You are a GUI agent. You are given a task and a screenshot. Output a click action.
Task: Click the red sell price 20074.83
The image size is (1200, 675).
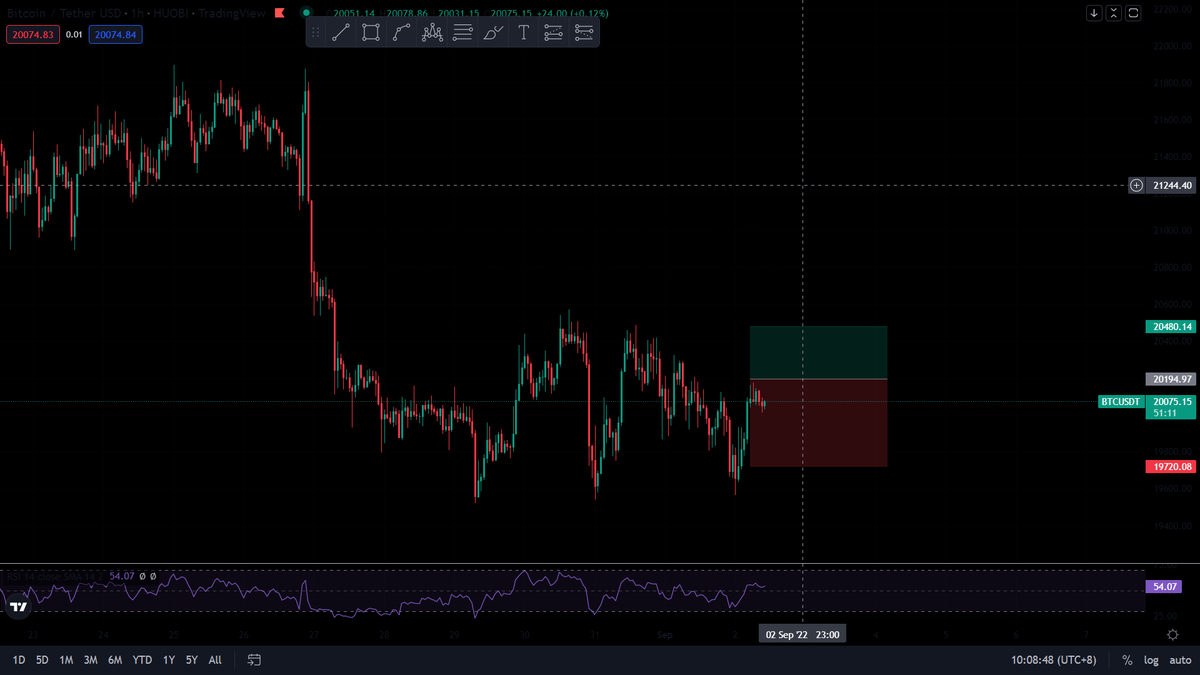tap(33, 34)
